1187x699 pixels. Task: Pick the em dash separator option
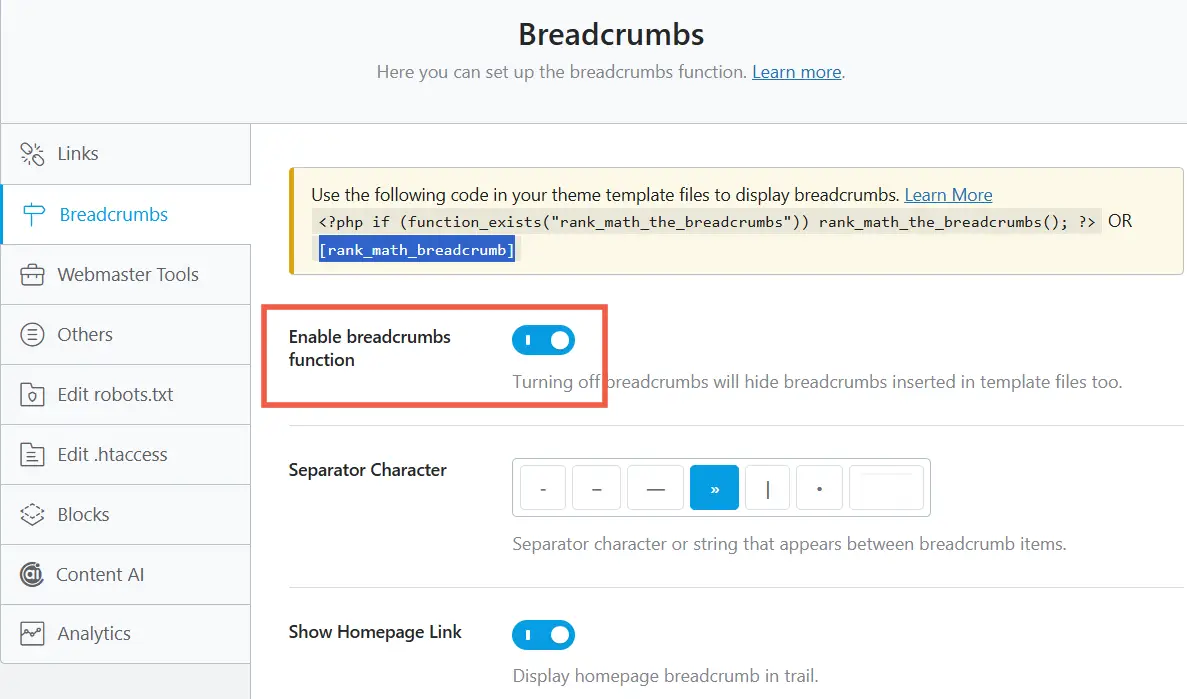click(x=656, y=489)
